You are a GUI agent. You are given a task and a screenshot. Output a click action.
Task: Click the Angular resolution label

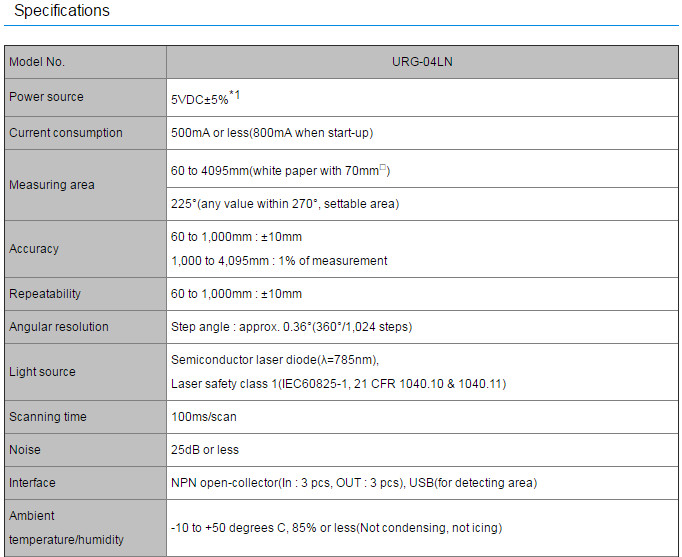tap(59, 327)
